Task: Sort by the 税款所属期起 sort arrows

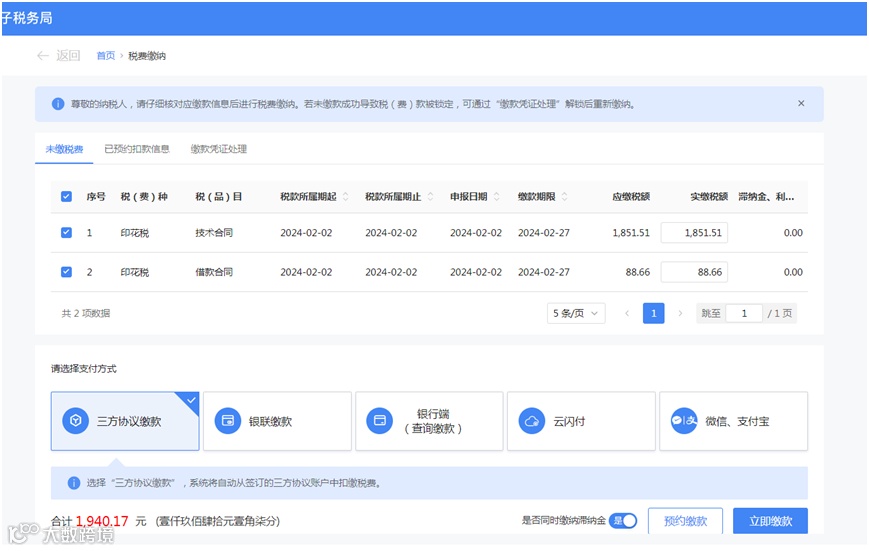Action: (345, 196)
